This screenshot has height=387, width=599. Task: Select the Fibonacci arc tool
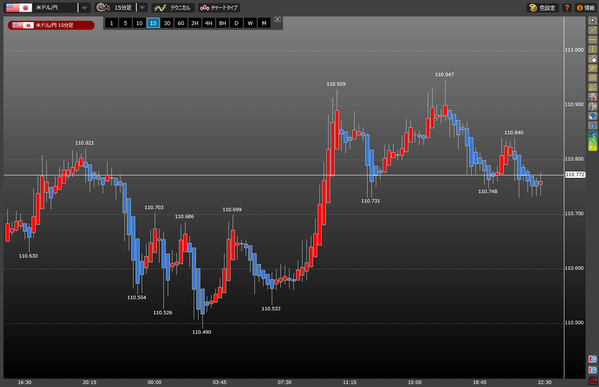click(593, 68)
